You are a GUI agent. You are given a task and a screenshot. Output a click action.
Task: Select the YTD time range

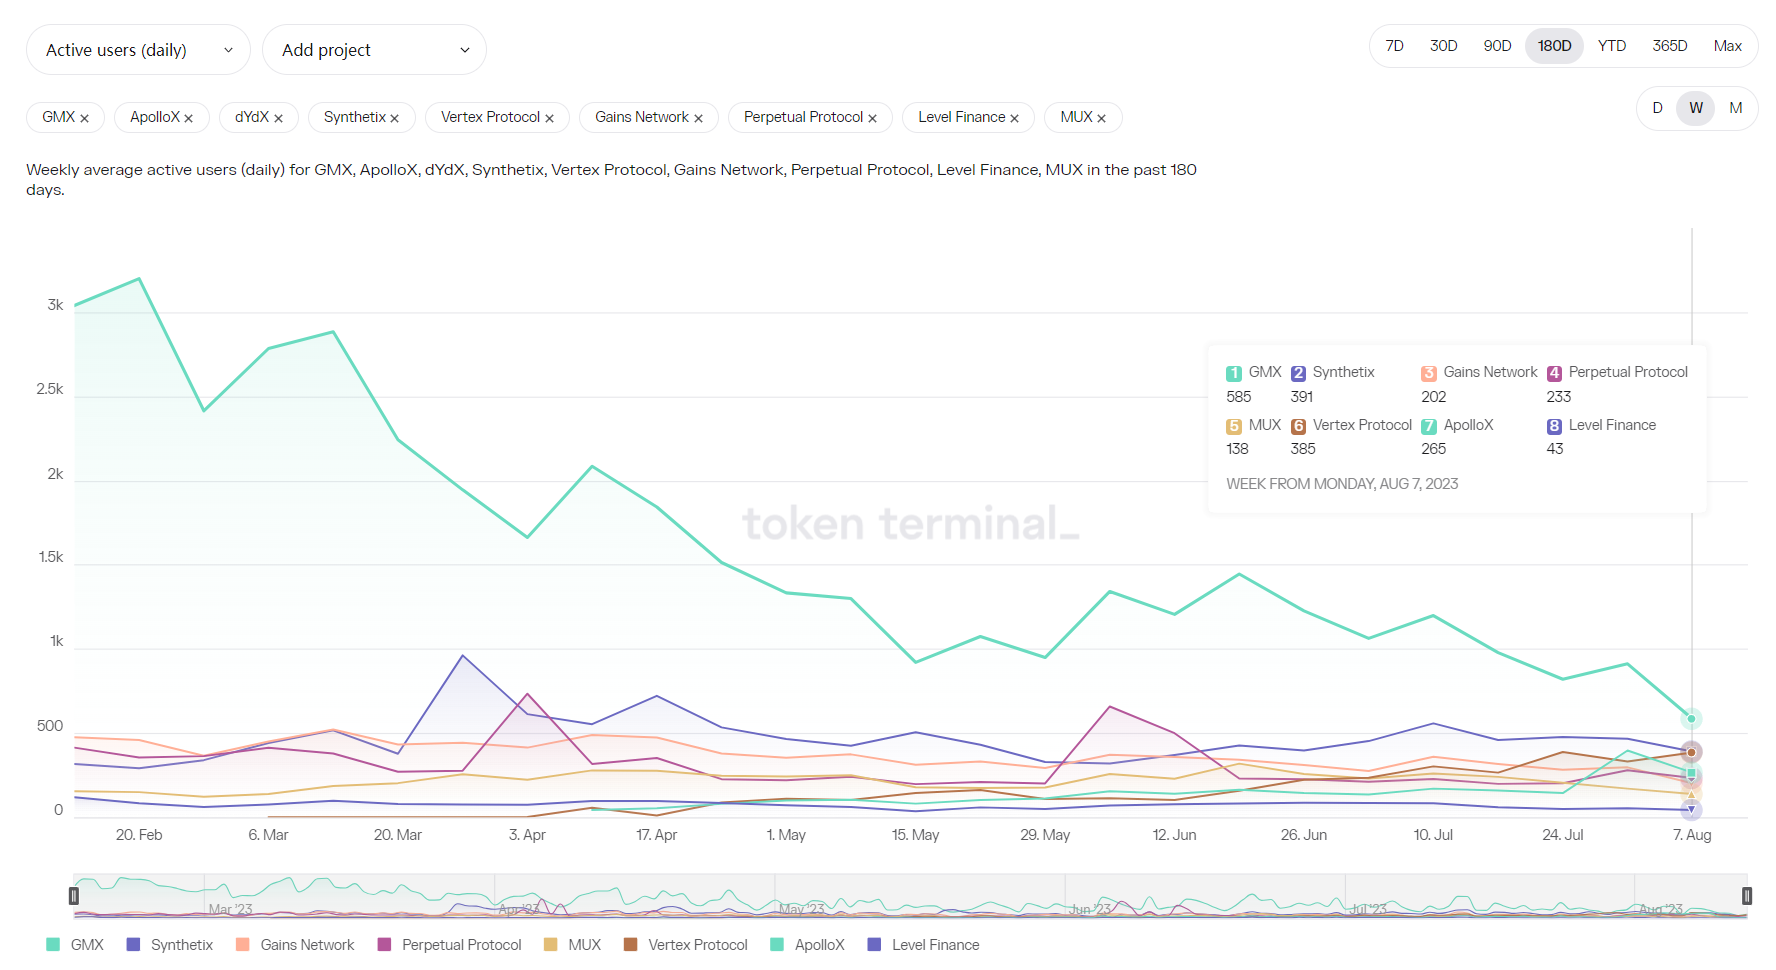(x=1611, y=46)
